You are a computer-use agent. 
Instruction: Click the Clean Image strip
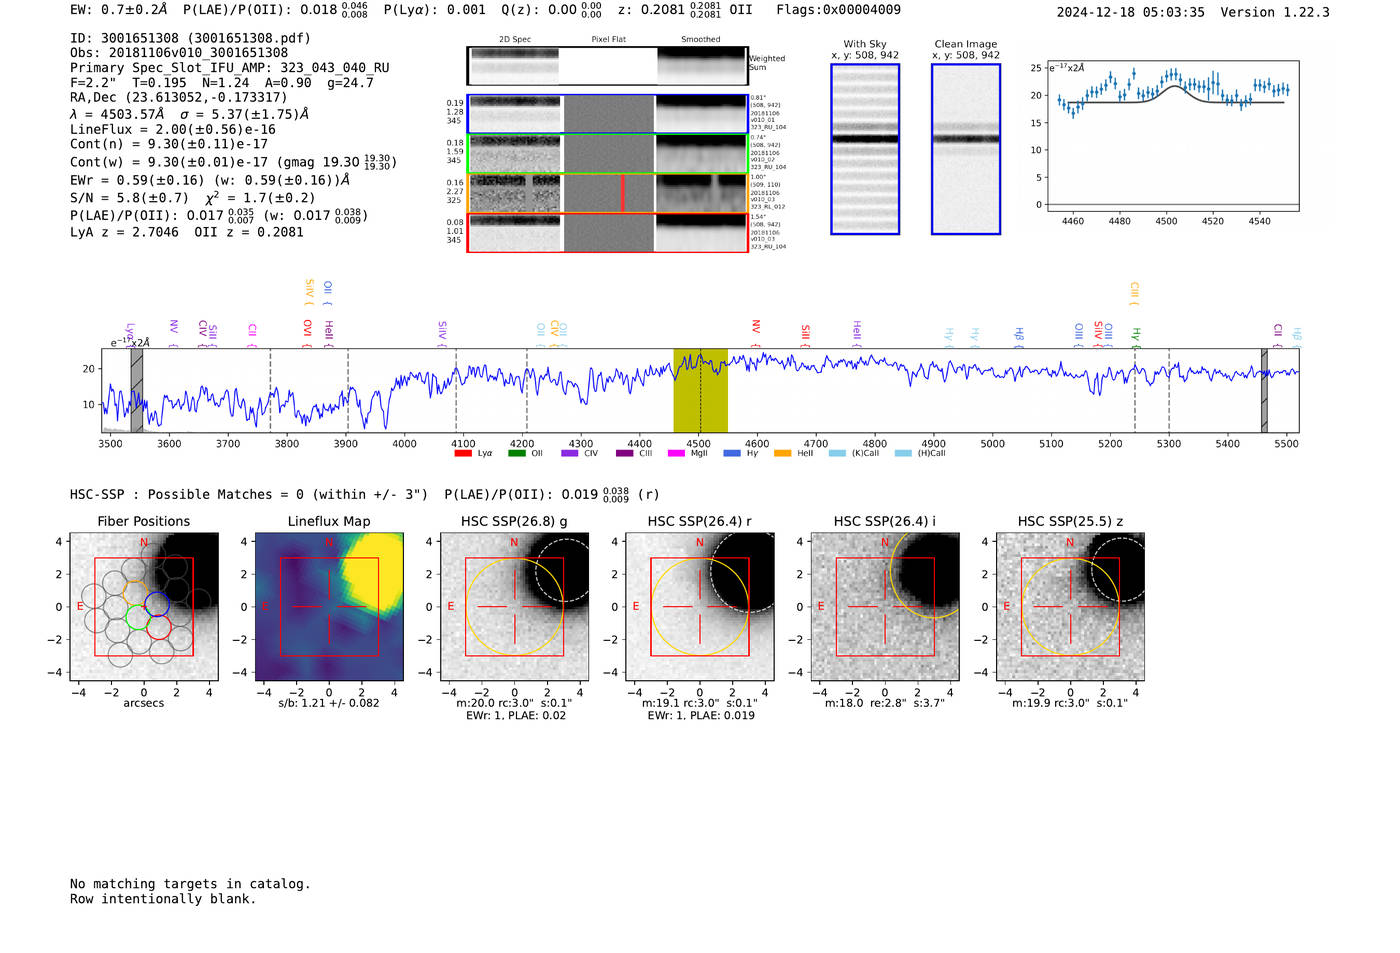966,149
